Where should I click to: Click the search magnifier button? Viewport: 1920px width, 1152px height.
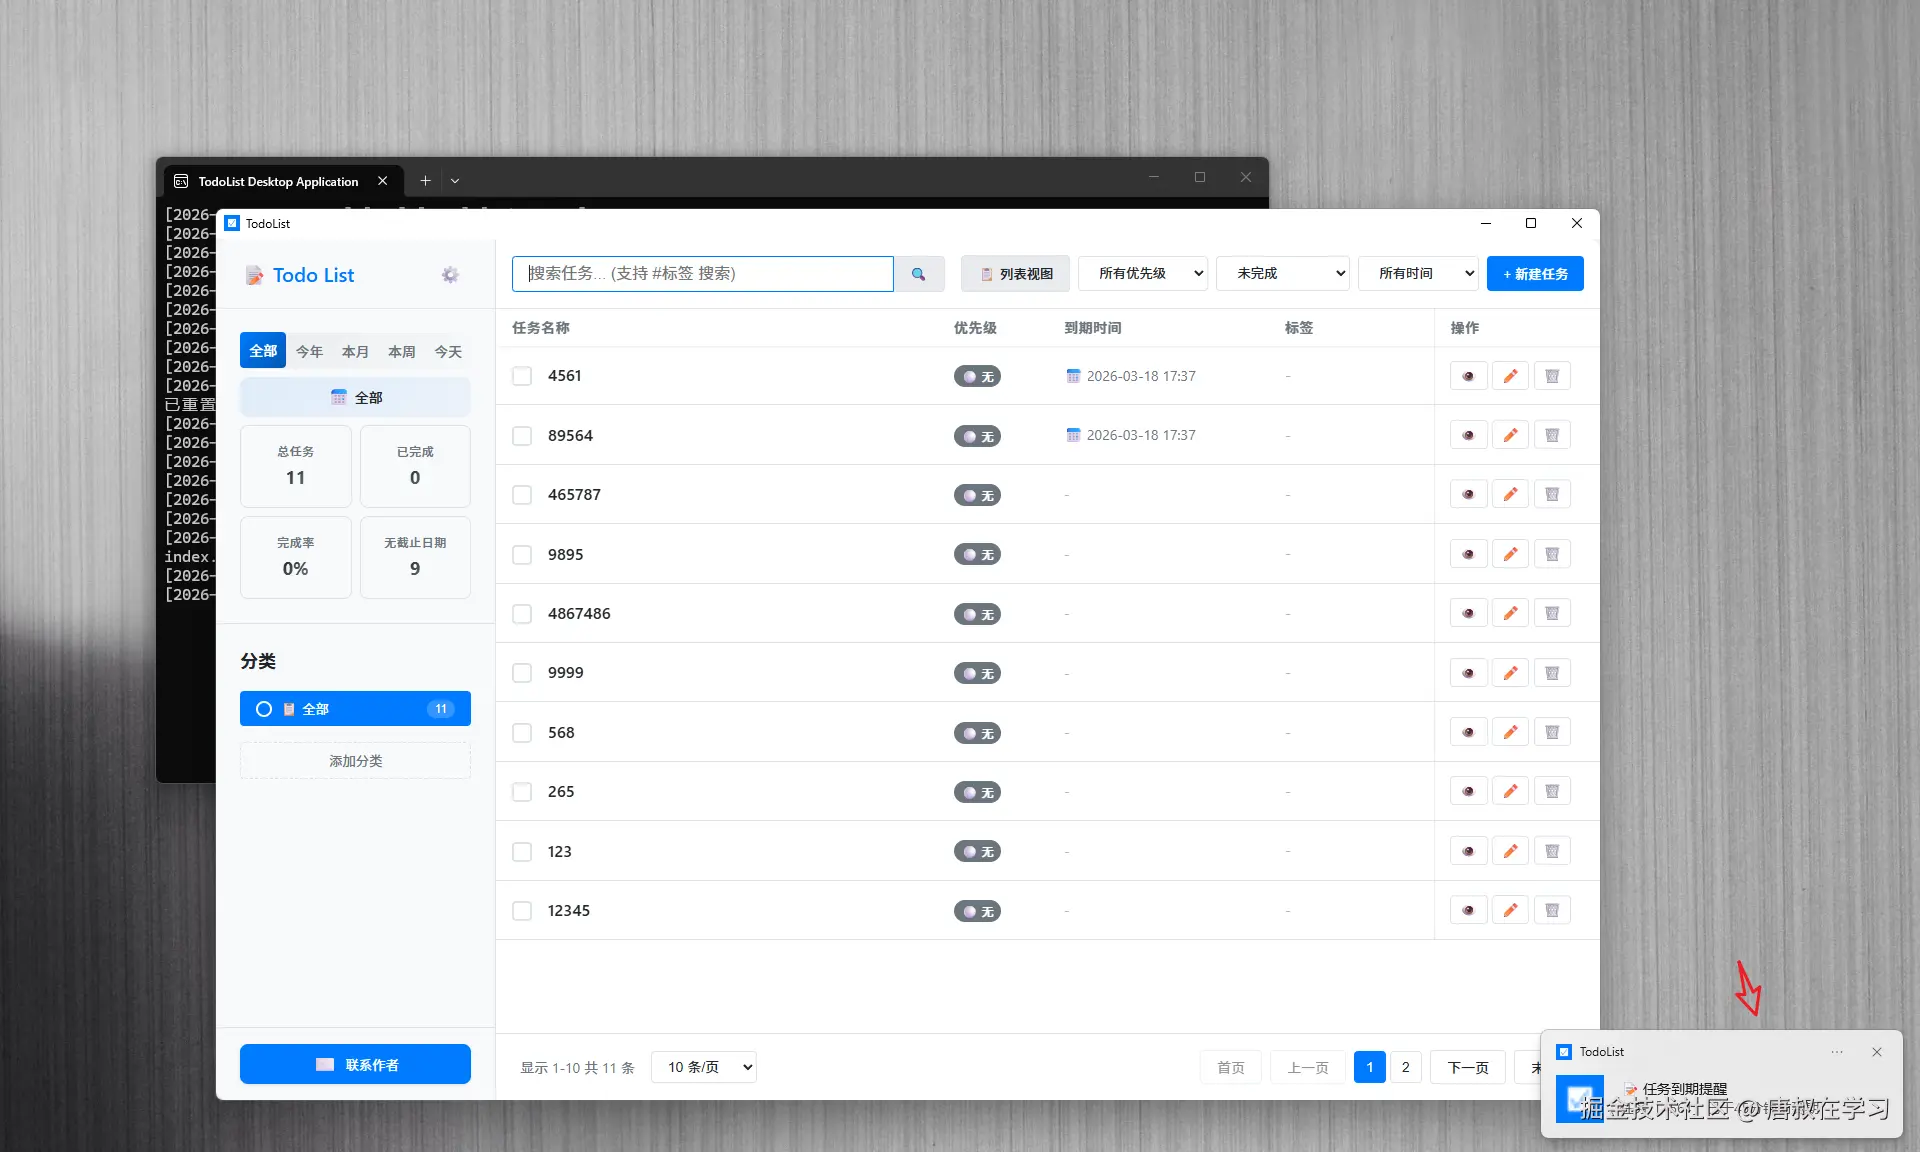click(918, 274)
